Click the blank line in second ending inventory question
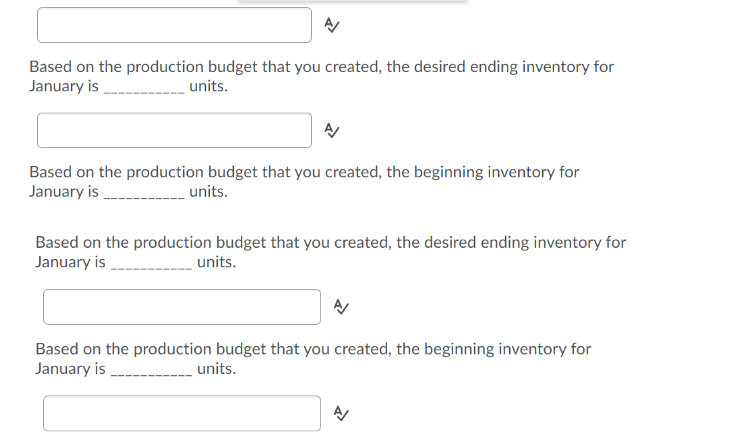This screenshot has width=730, height=441. pos(150,265)
